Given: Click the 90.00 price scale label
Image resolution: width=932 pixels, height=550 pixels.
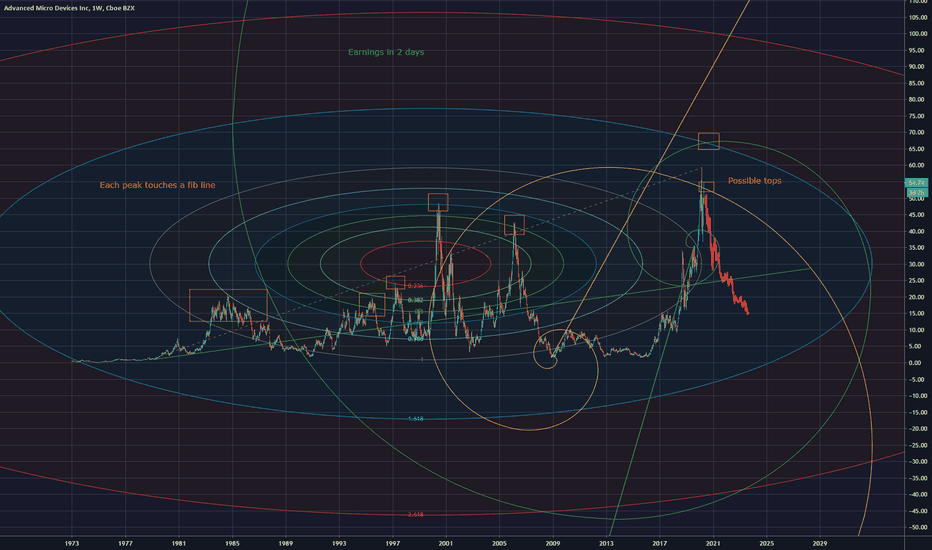Looking at the screenshot, I should click(x=918, y=67).
